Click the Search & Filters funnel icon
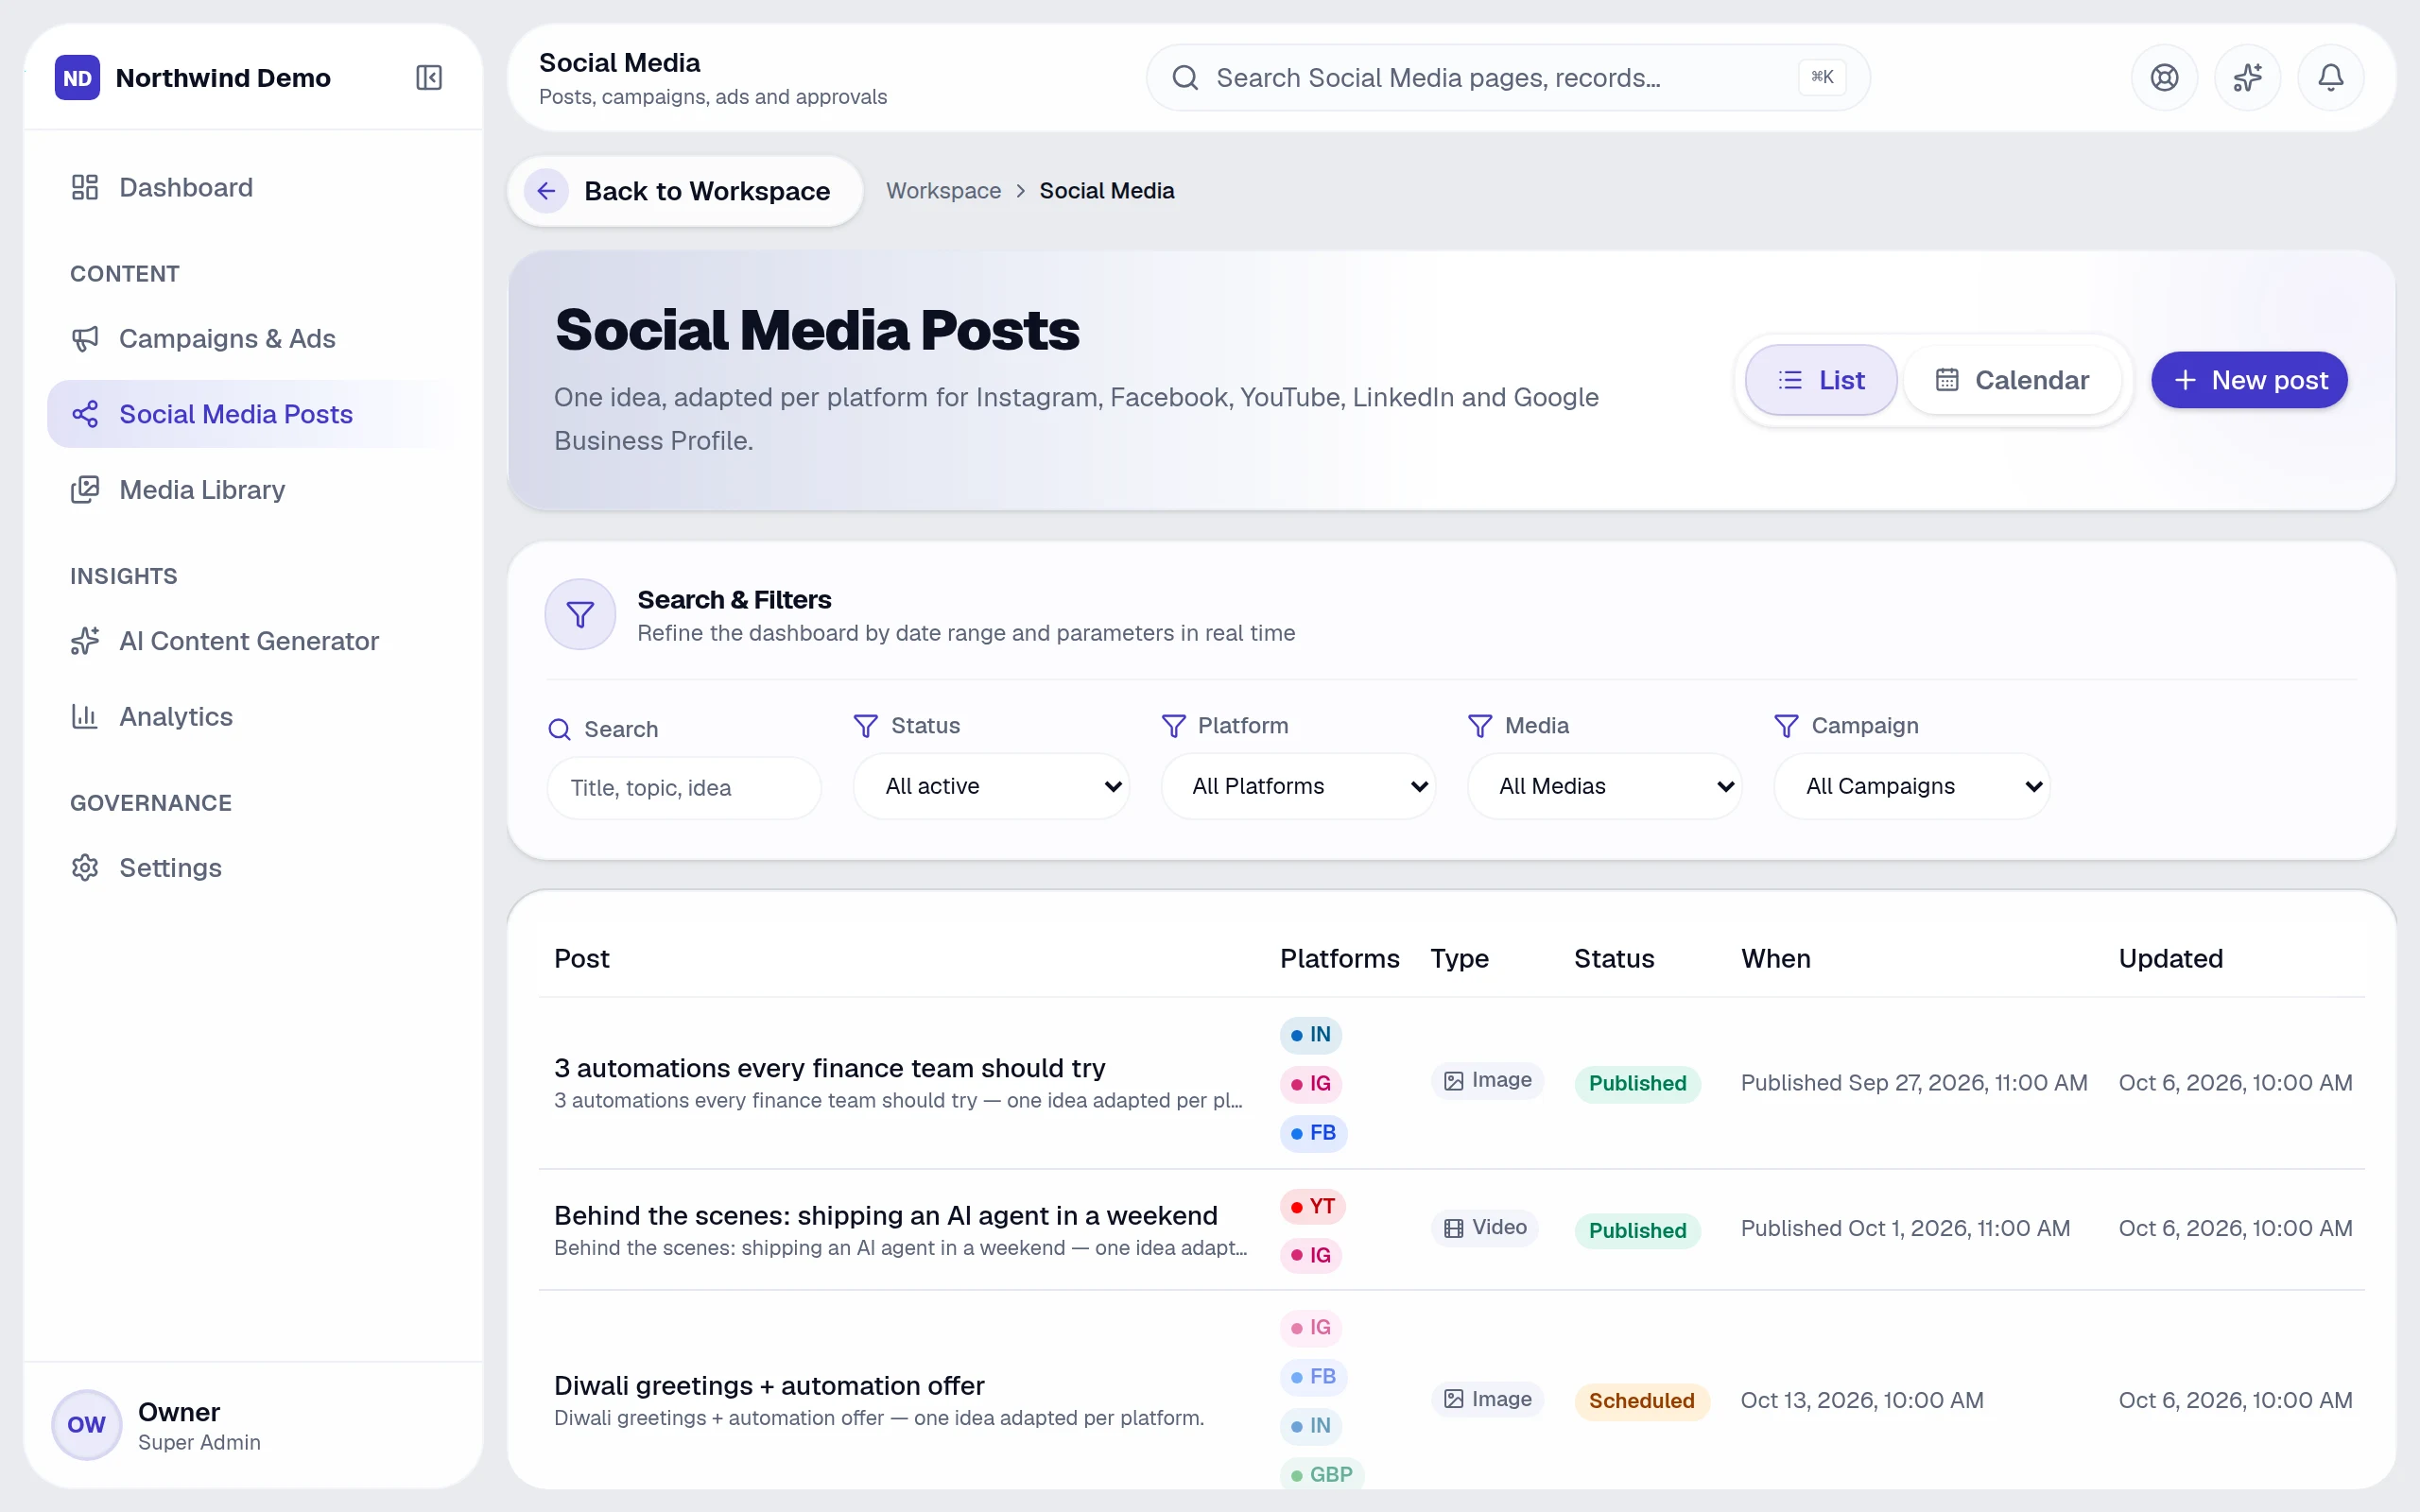This screenshot has height=1512, width=2420. point(580,614)
